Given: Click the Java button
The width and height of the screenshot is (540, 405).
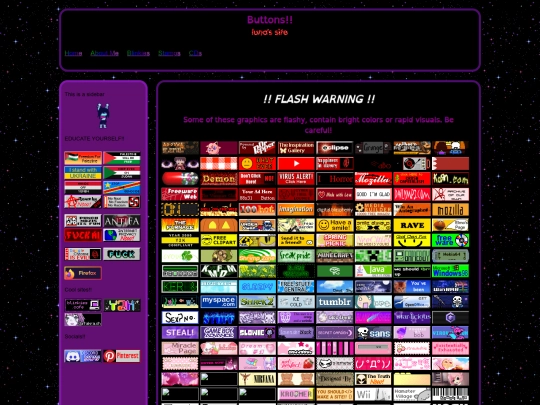Looking at the screenshot, I should [x=373, y=271].
